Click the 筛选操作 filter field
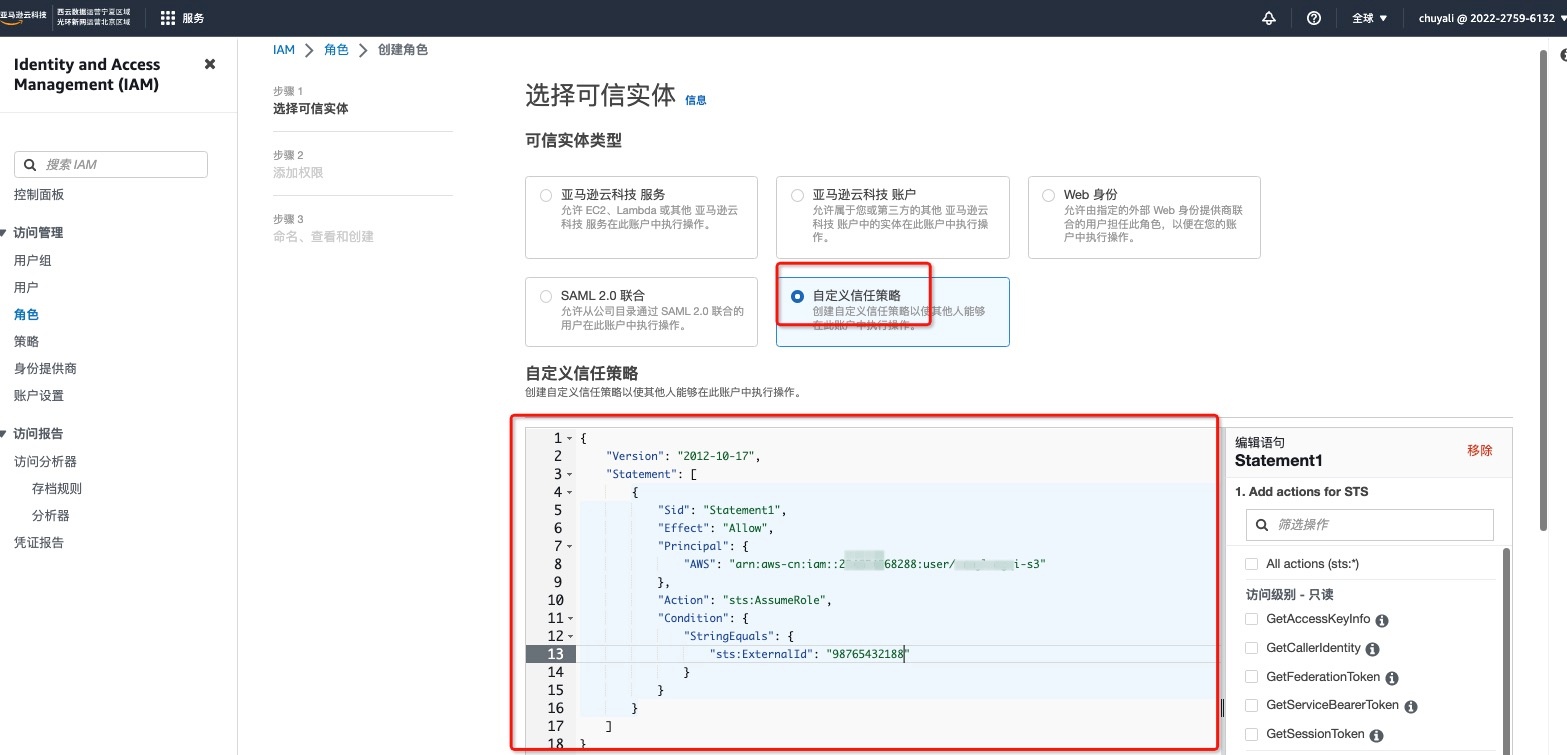The height and width of the screenshot is (755, 1567). (x=1370, y=525)
